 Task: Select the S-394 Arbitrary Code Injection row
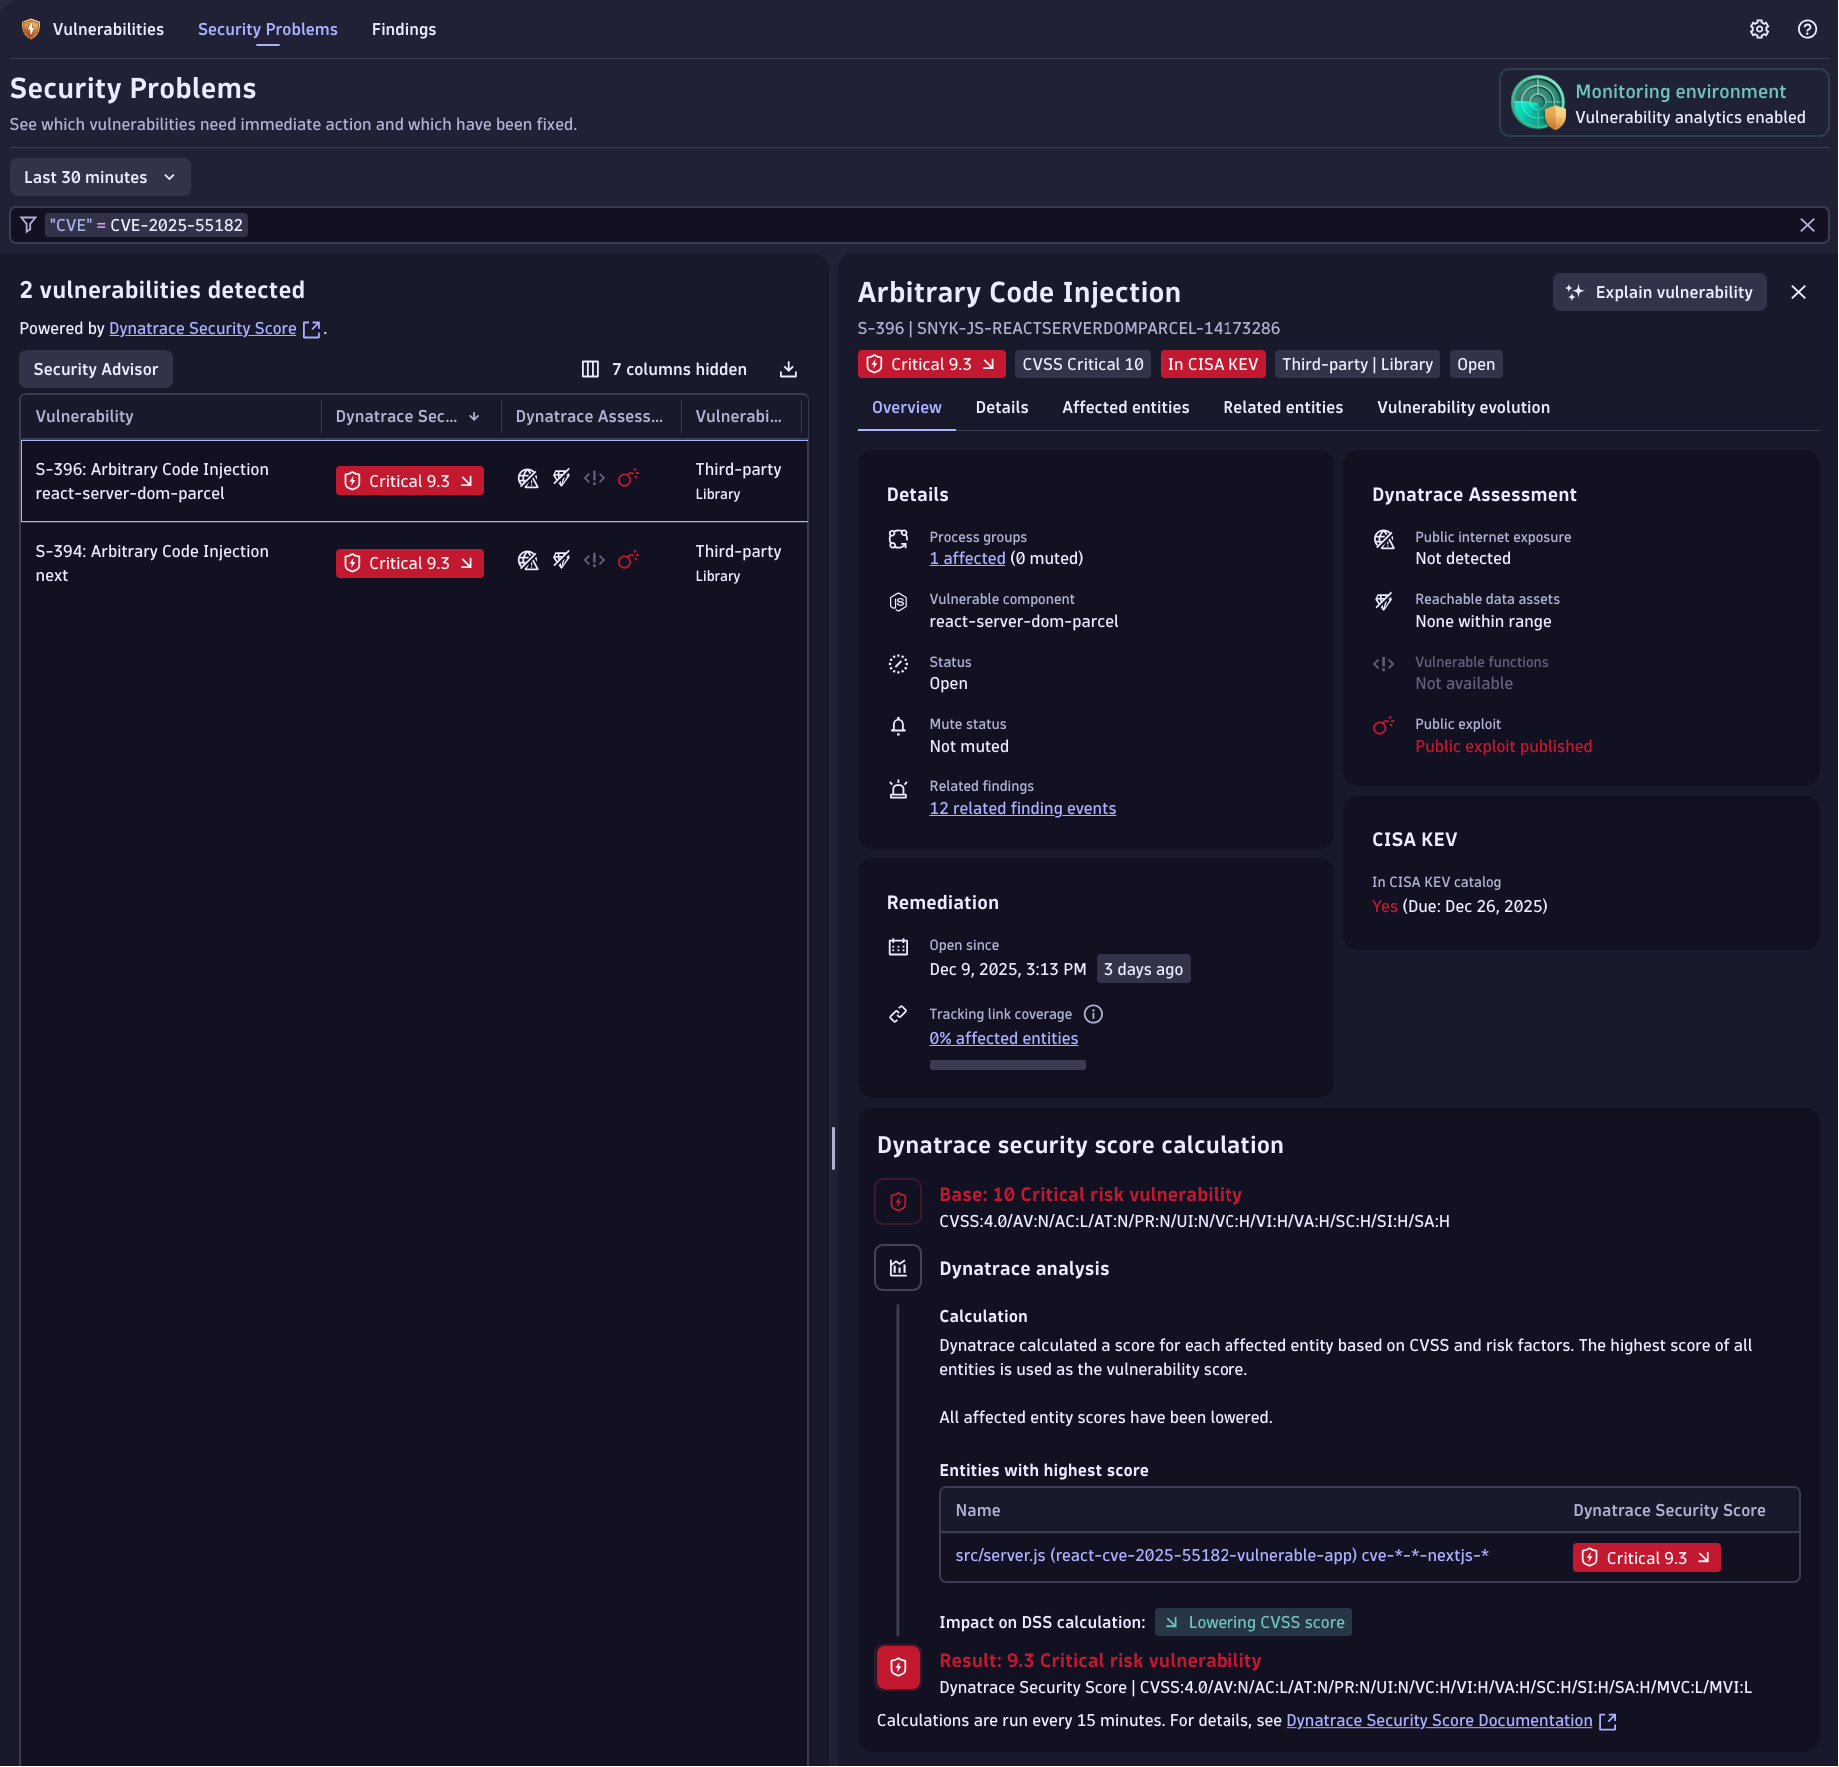point(152,563)
